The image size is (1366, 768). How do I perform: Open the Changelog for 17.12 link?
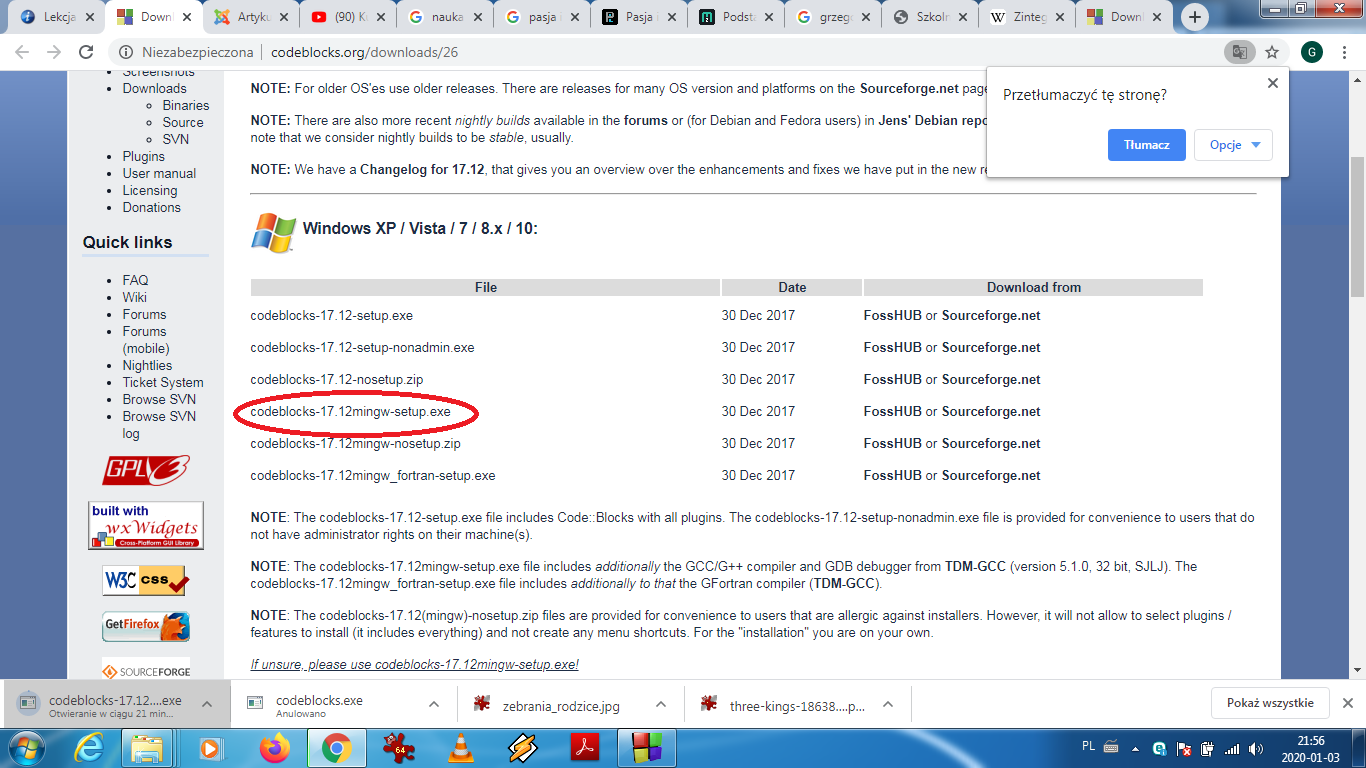point(422,169)
